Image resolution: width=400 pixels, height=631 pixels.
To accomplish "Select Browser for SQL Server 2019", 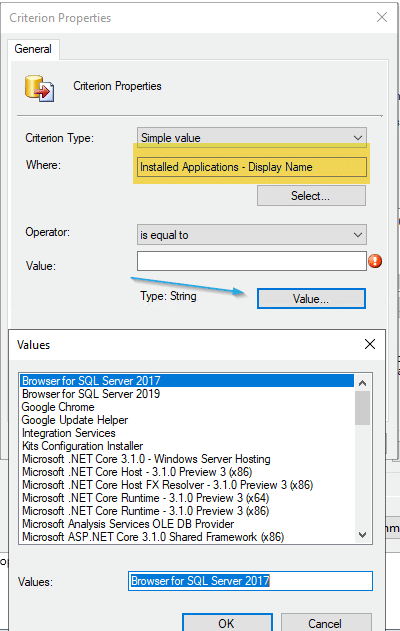I will pos(187,394).
